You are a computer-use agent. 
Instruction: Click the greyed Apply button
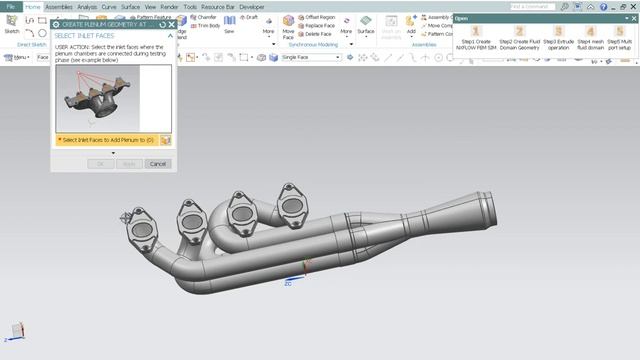(129, 164)
